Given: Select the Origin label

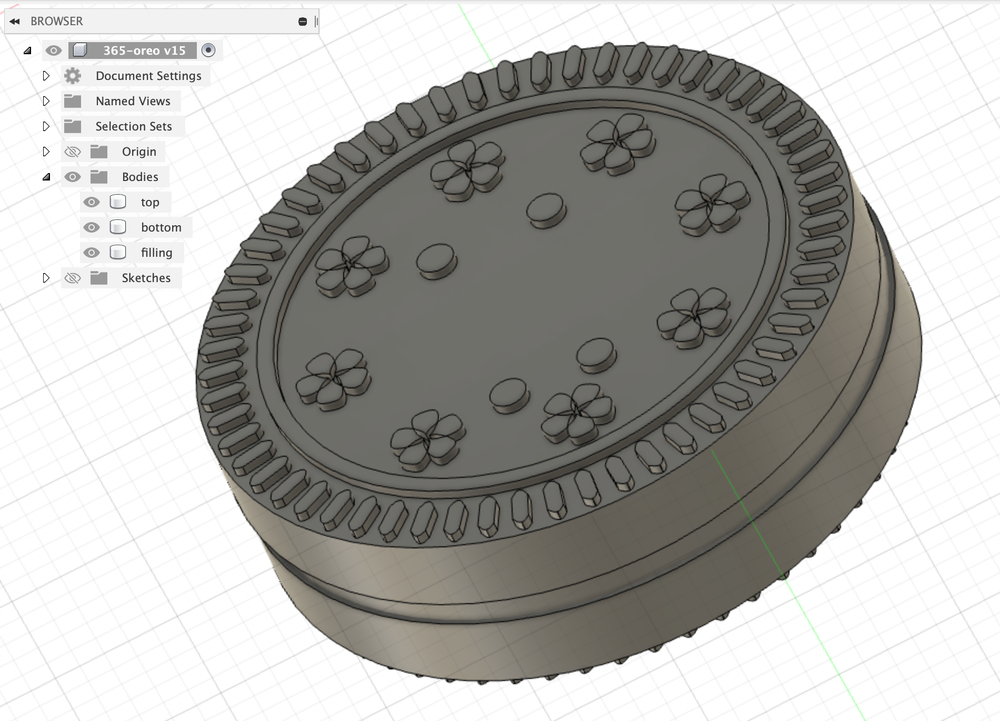Looking at the screenshot, I should click(139, 152).
